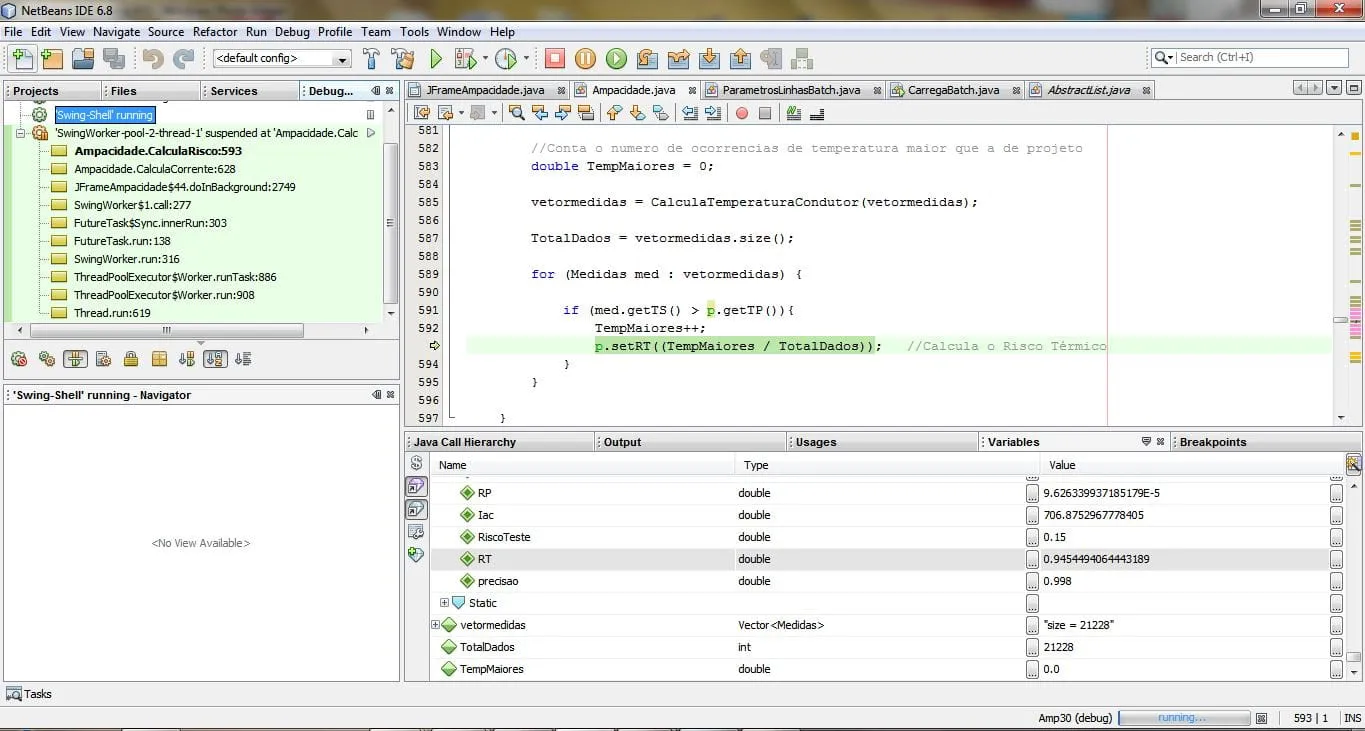Open the Tasks panel button at bottom left
The image size is (1365, 731).
pos(29,694)
